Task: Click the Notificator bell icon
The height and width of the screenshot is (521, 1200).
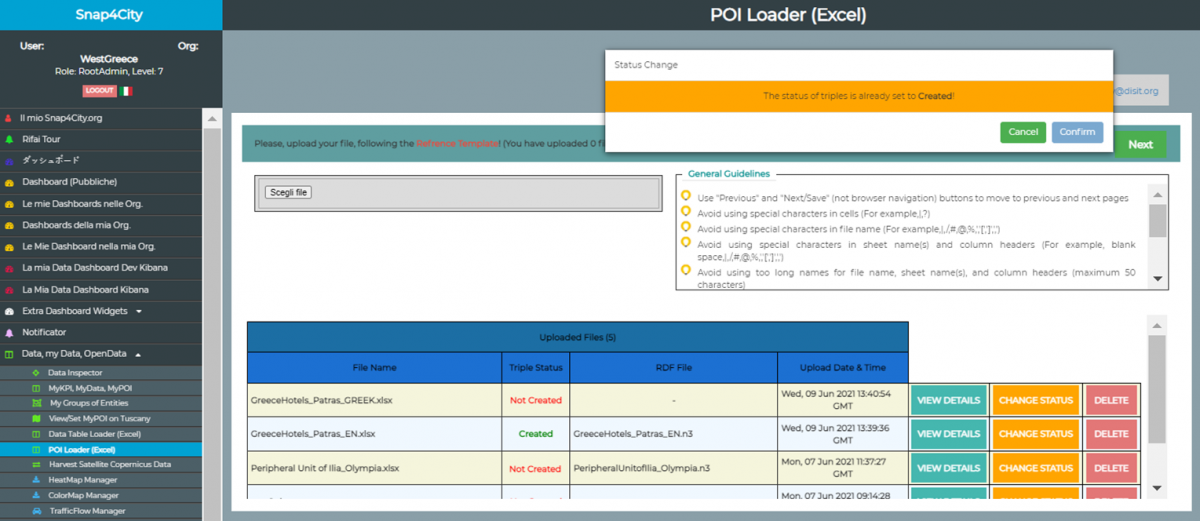Action: click(9, 332)
